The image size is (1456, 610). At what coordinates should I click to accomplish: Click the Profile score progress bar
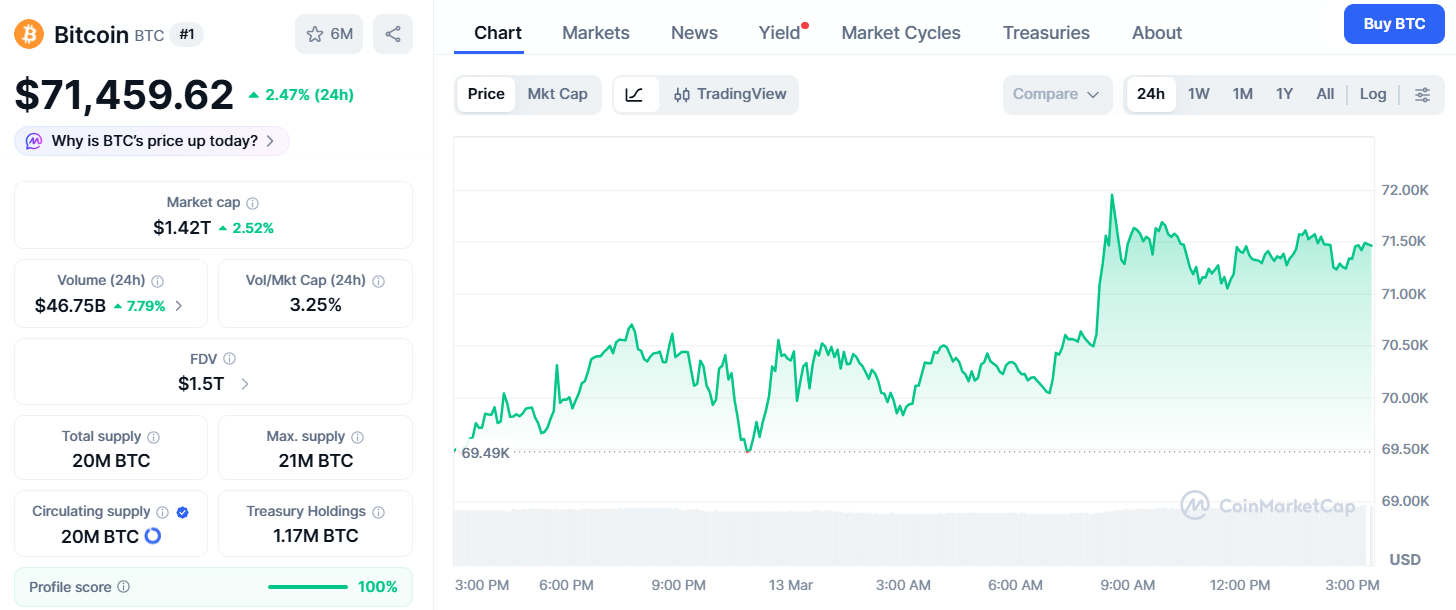pyautogui.click(x=308, y=587)
